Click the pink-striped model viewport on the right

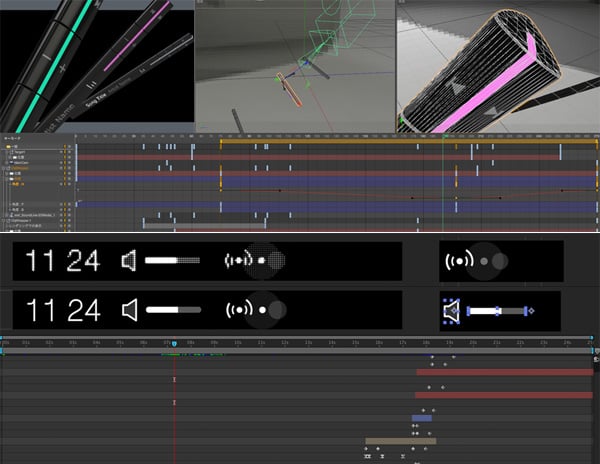tap(497, 65)
